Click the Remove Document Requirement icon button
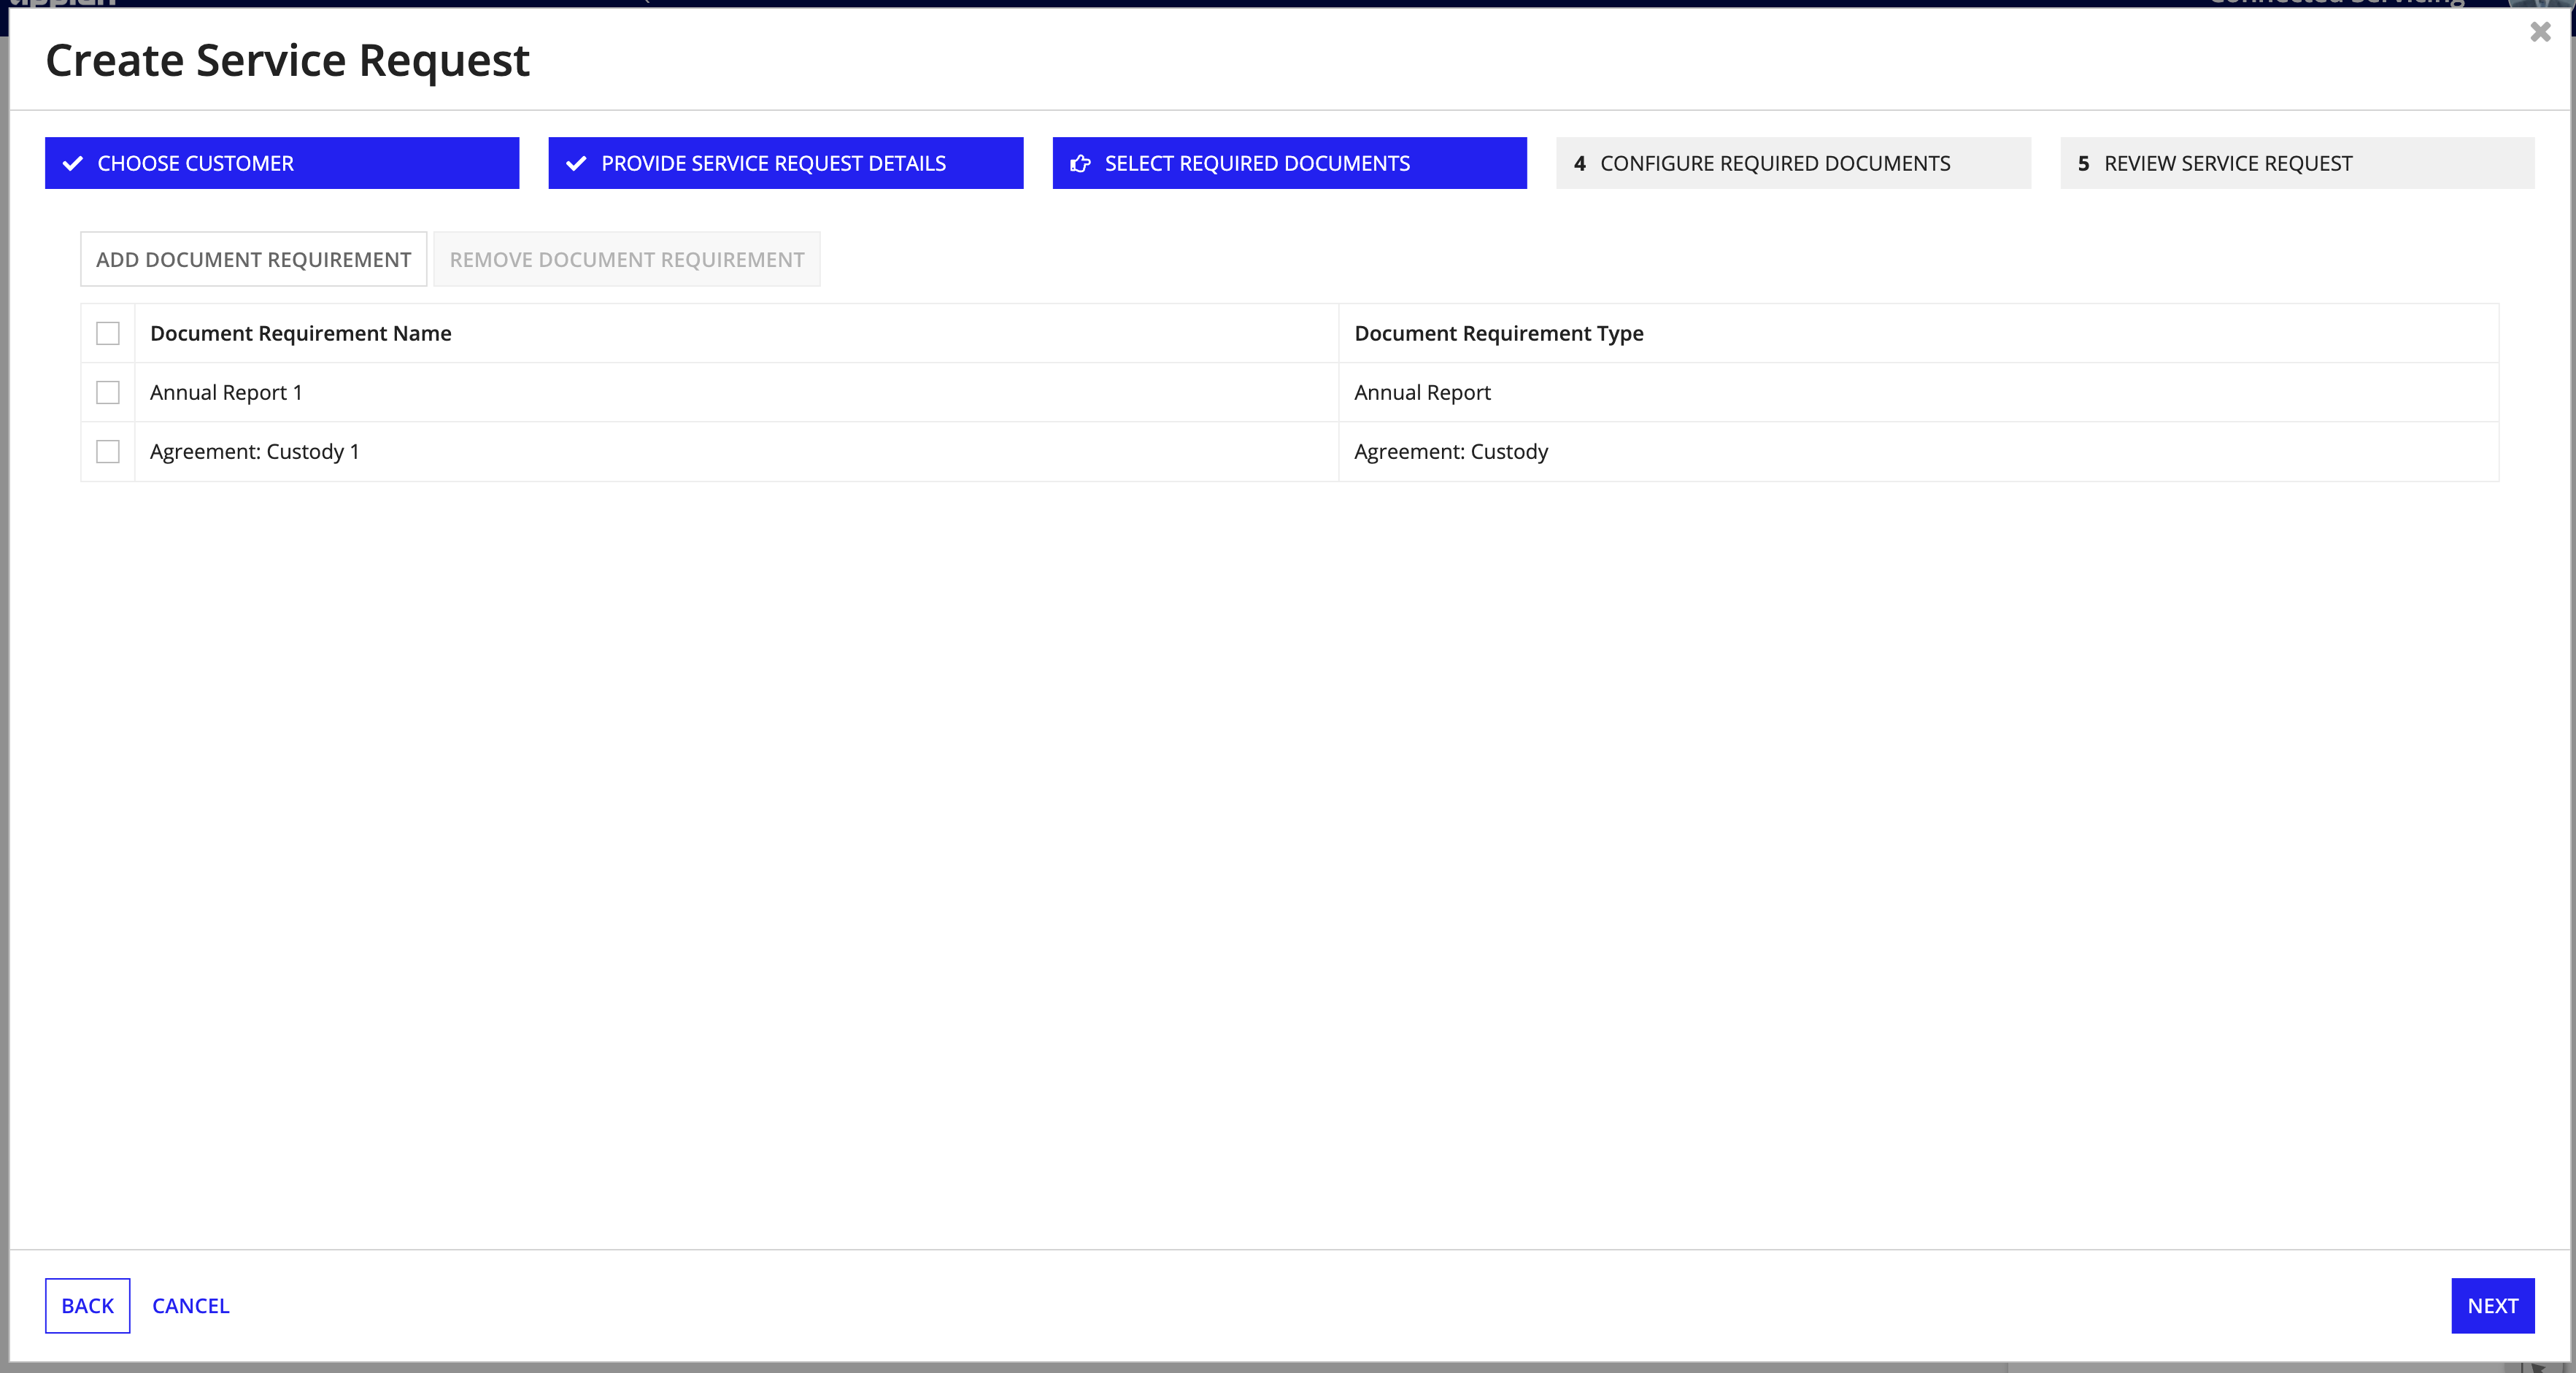This screenshot has width=2576, height=1373. tap(627, 258)
